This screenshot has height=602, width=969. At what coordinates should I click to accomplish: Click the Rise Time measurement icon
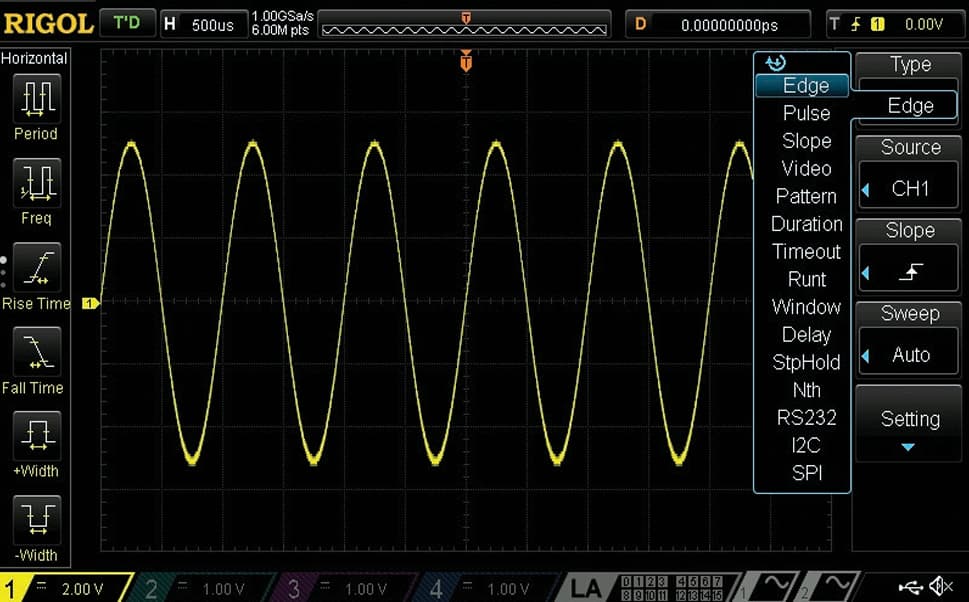[35, 268]
